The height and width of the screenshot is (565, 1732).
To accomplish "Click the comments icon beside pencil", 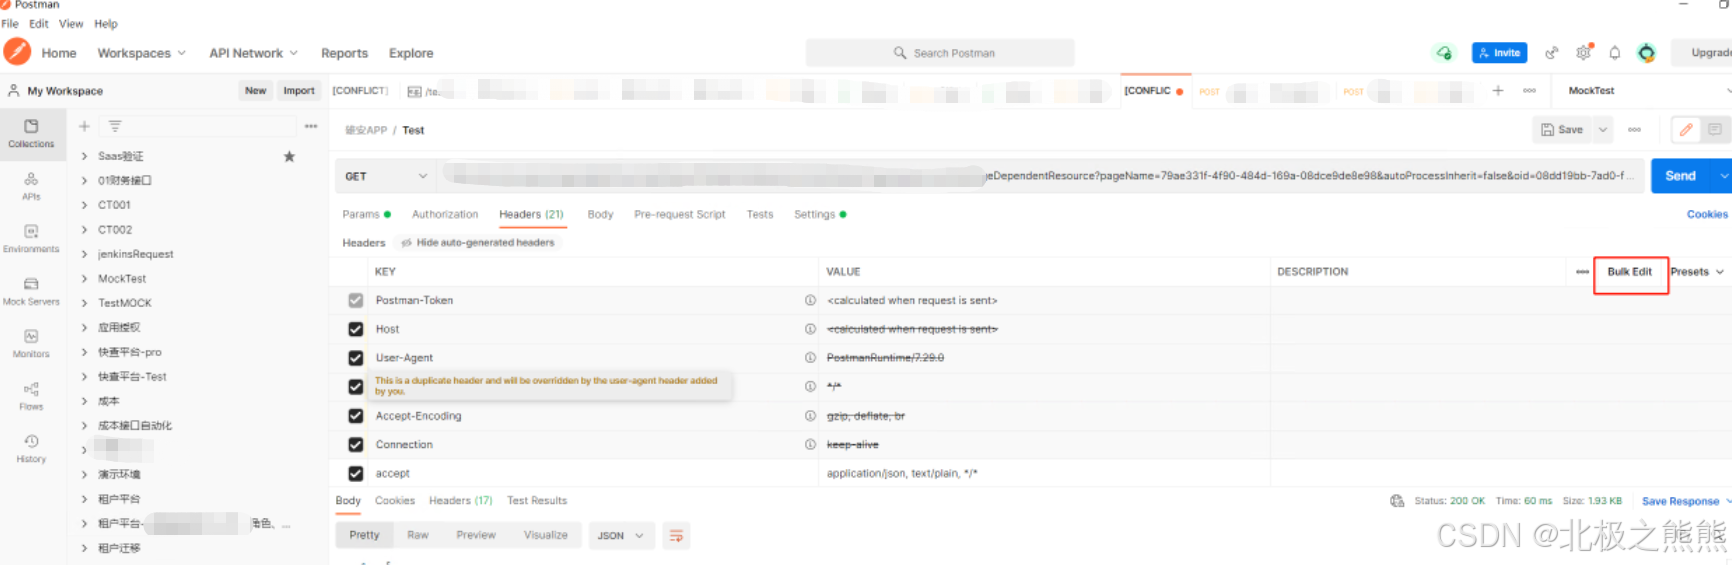I will point(1715,129).
